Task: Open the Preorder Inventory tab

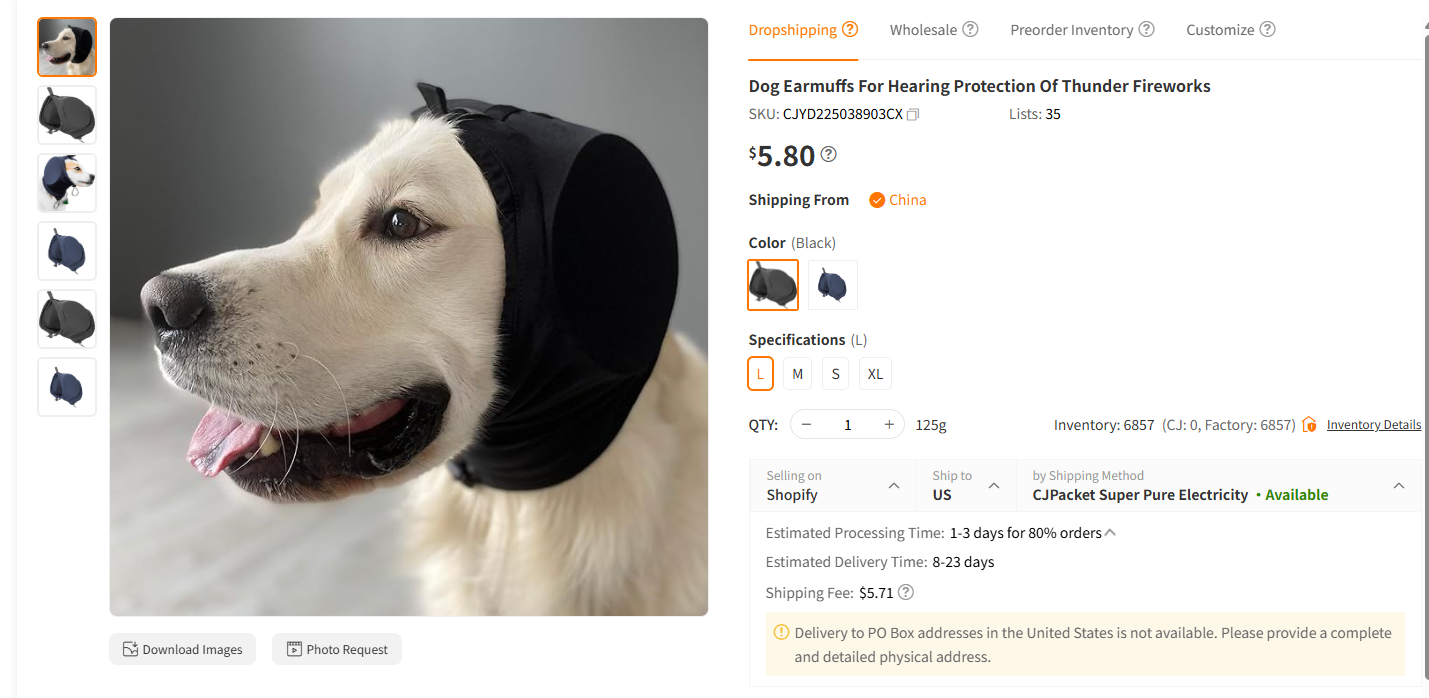Action: (x=1072, y=29)
